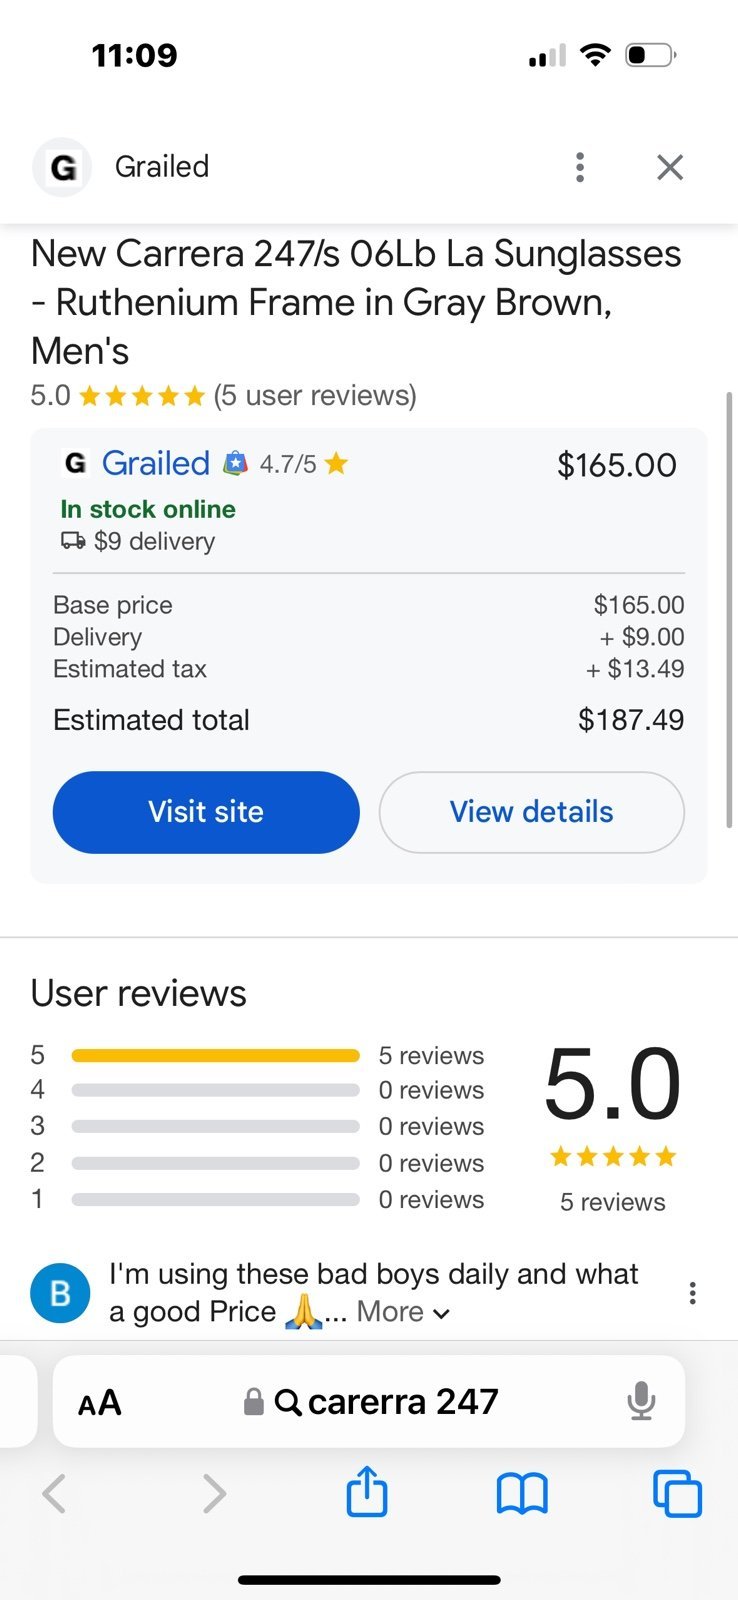
Task: Go back with the Safari back arrow
Action: (54, 1494)
